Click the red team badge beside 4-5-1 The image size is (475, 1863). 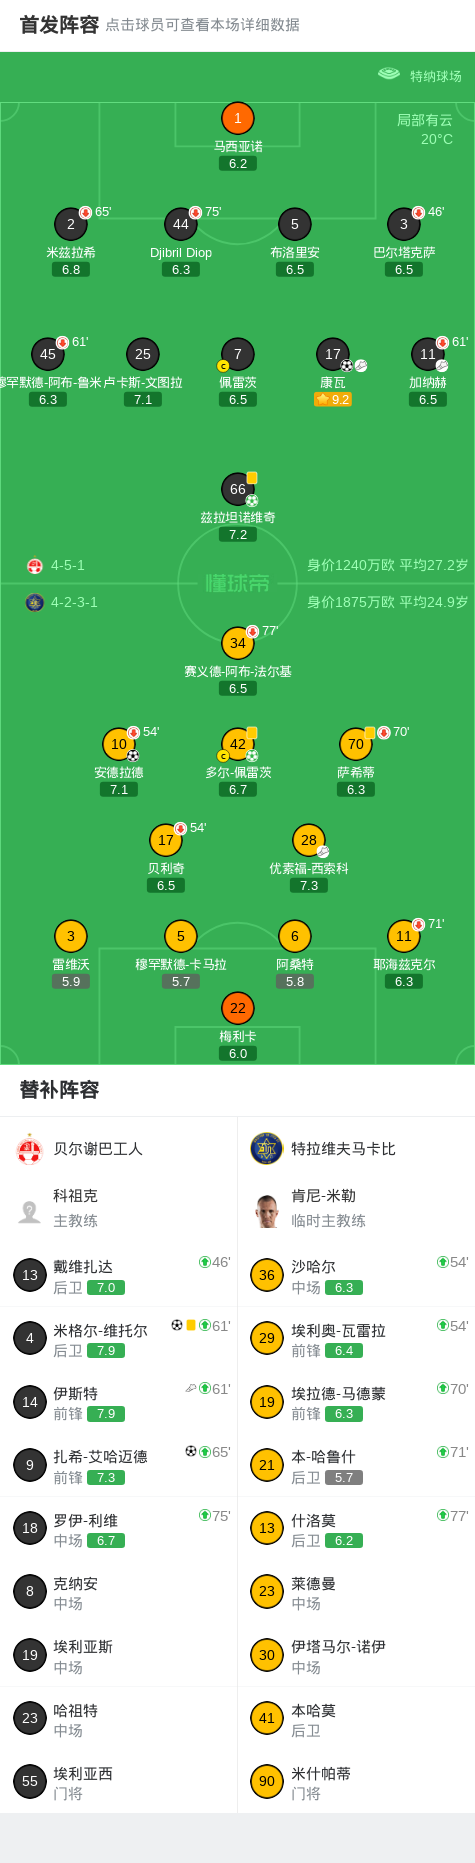coord(35,566)
